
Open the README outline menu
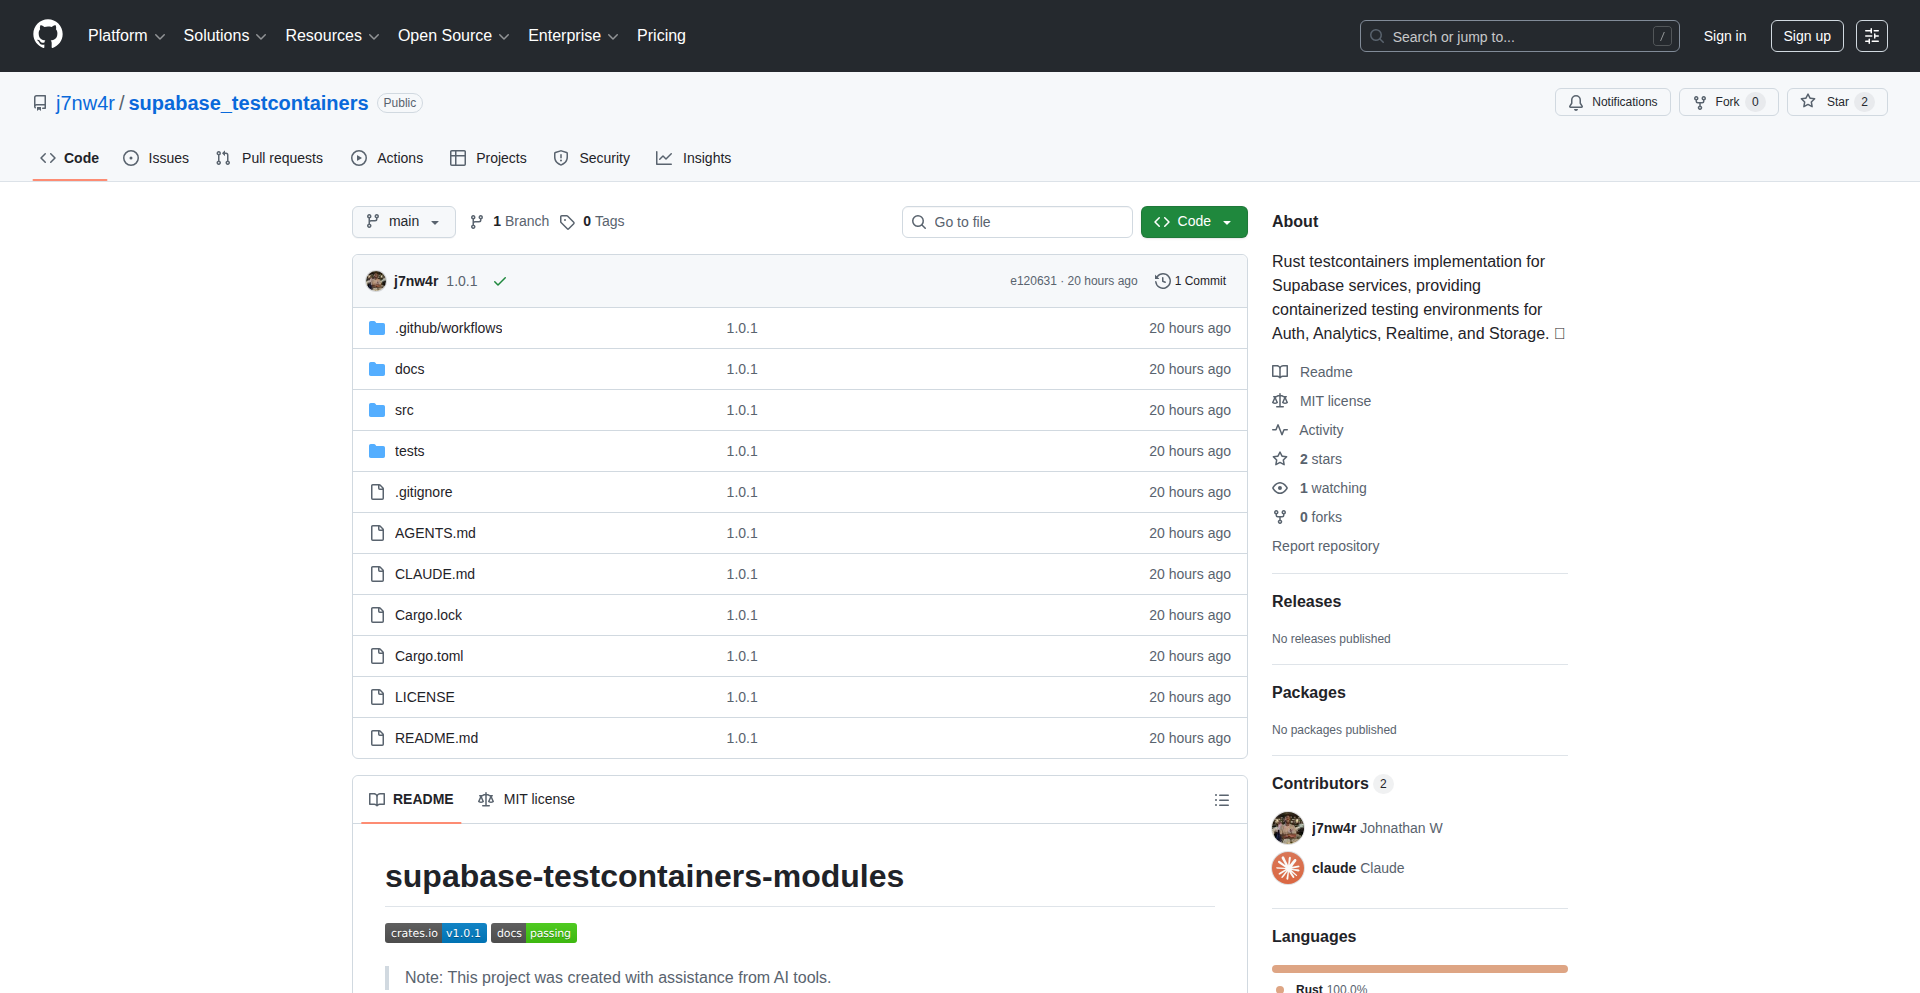(x=1222, y=800)
